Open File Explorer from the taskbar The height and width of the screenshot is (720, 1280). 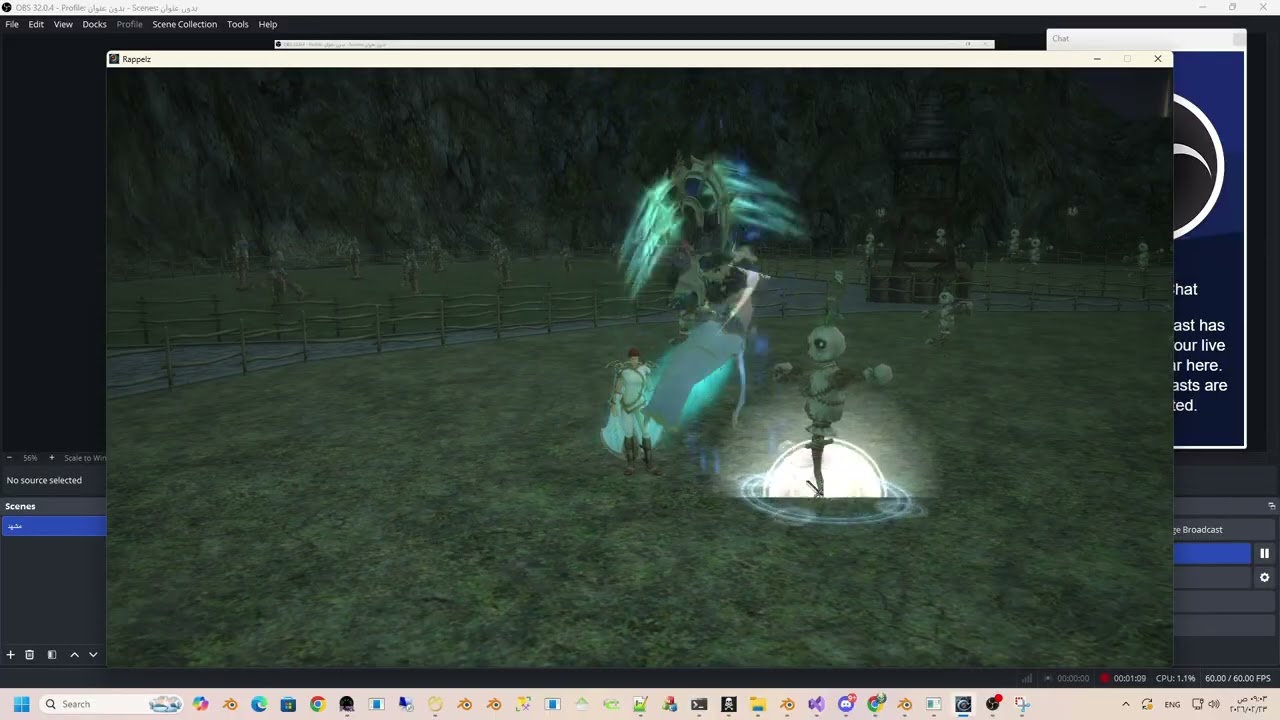click(x=757, y=704)
